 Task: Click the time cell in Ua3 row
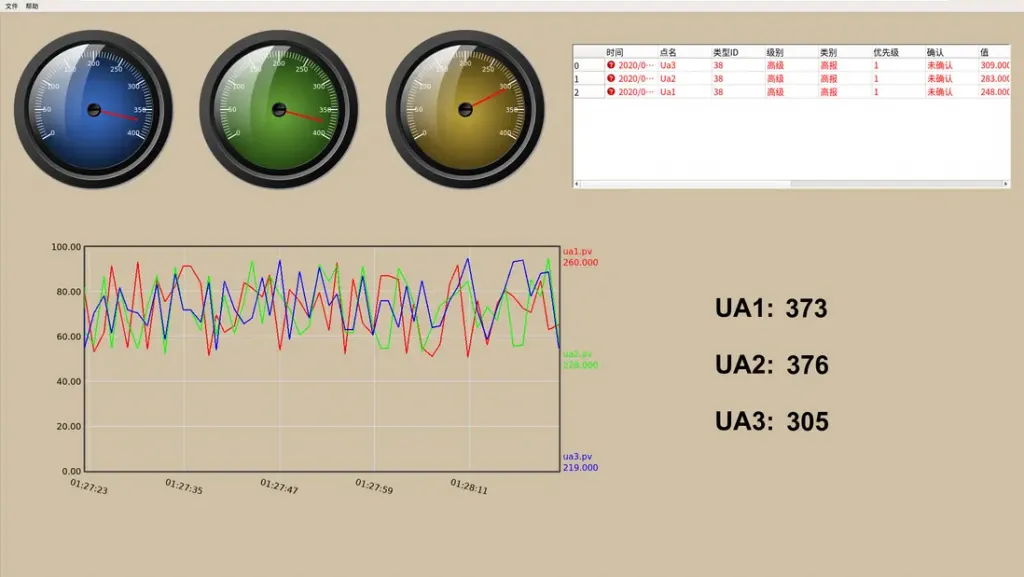tap(631, 65)
